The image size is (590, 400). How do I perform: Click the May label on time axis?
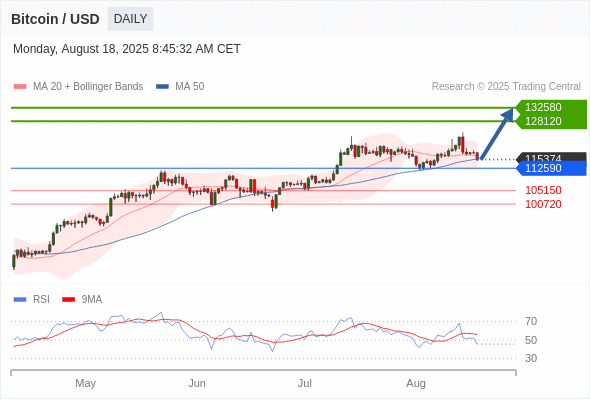coord(85,383)
